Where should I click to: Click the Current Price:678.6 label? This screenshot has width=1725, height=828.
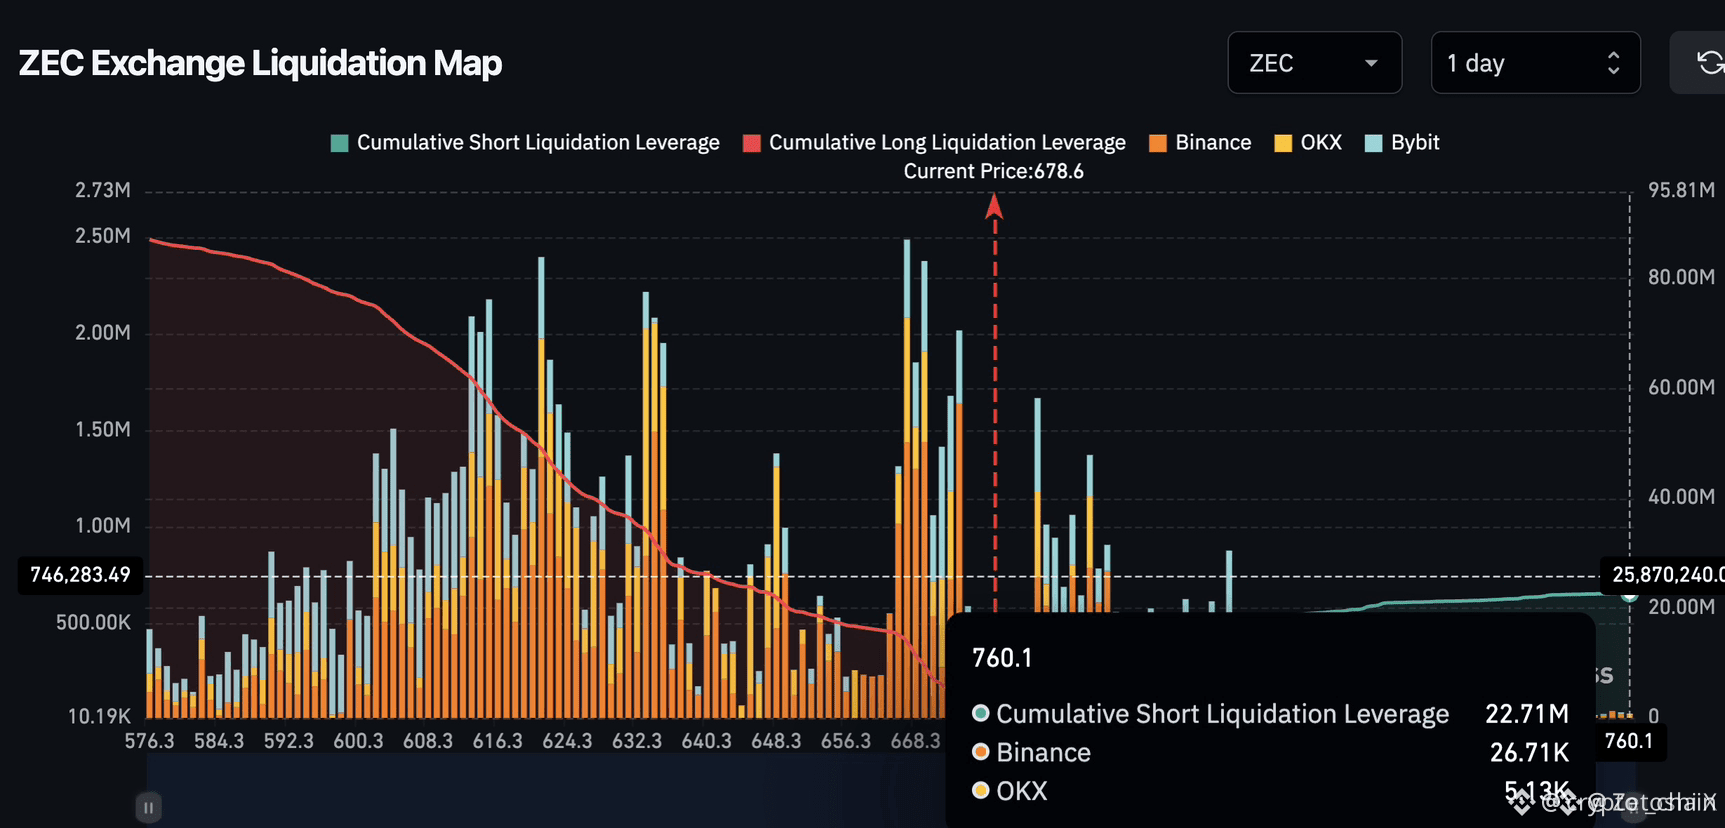click(x=994, y=171)
